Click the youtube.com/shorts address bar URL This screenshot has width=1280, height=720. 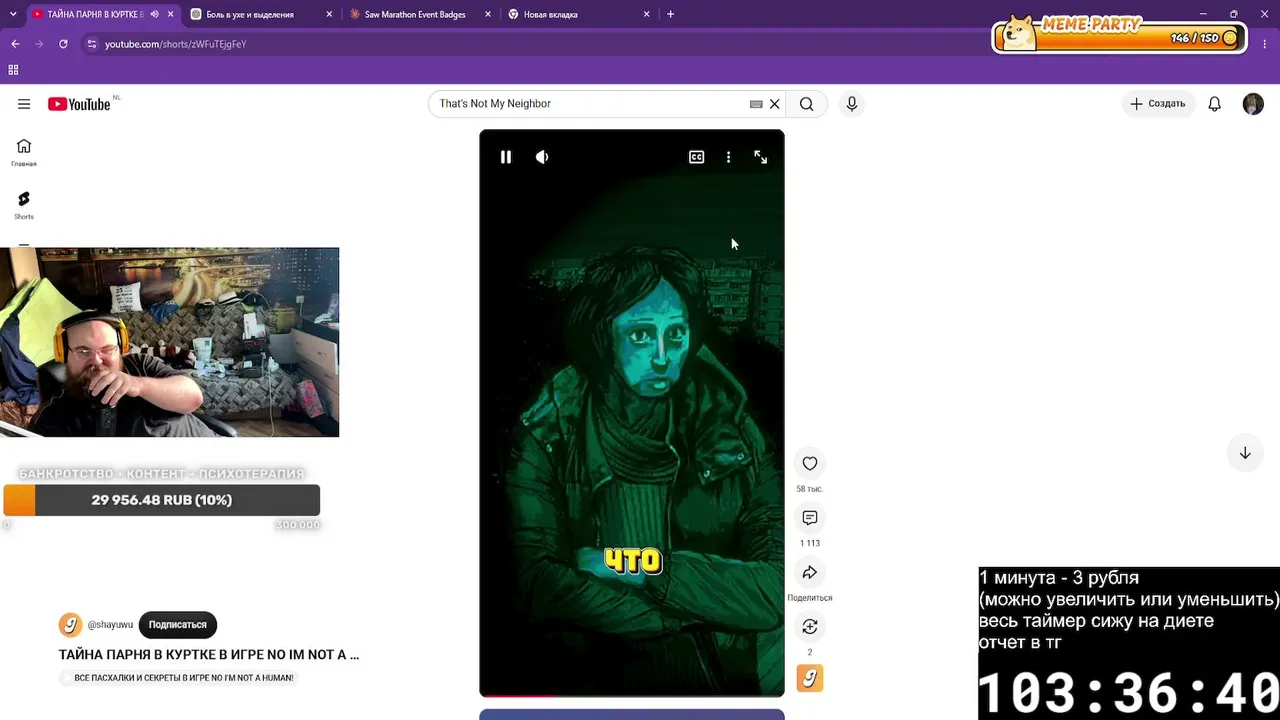[x=176, y=44]
